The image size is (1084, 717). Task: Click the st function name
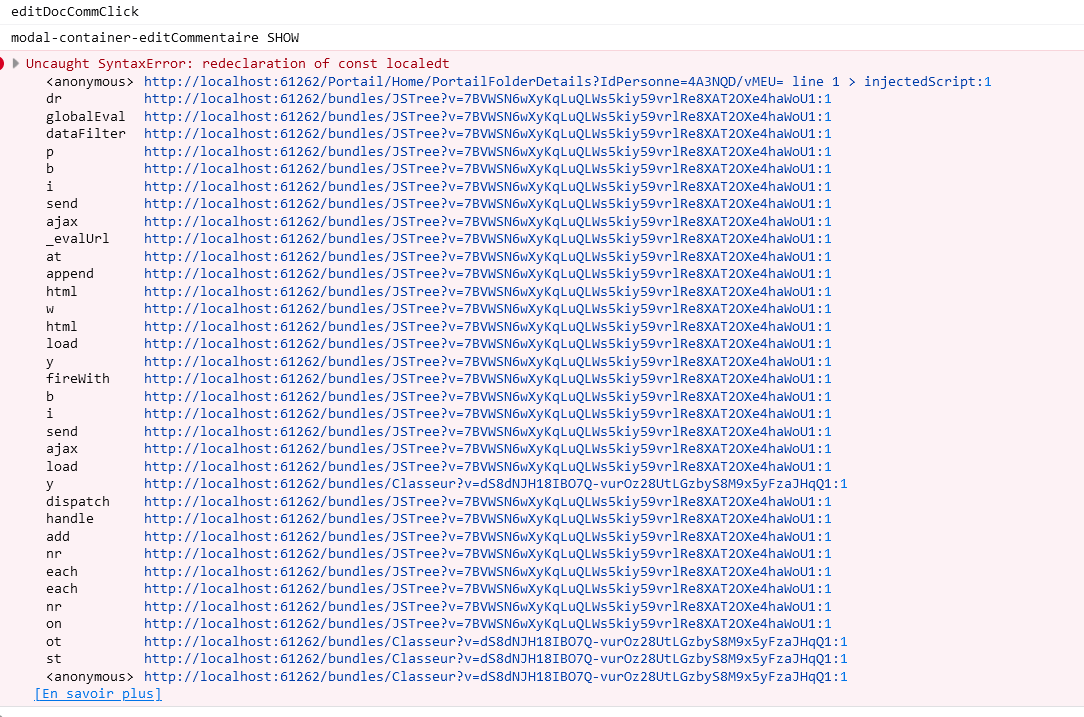tap(54, 659)
